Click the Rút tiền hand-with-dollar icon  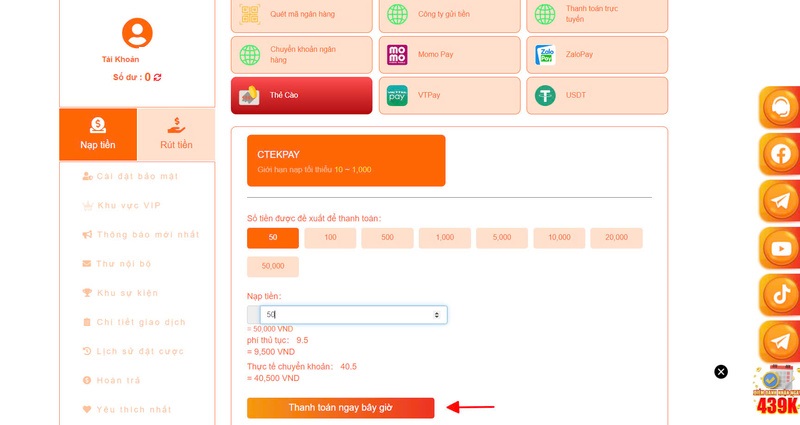tap(176, 125)
